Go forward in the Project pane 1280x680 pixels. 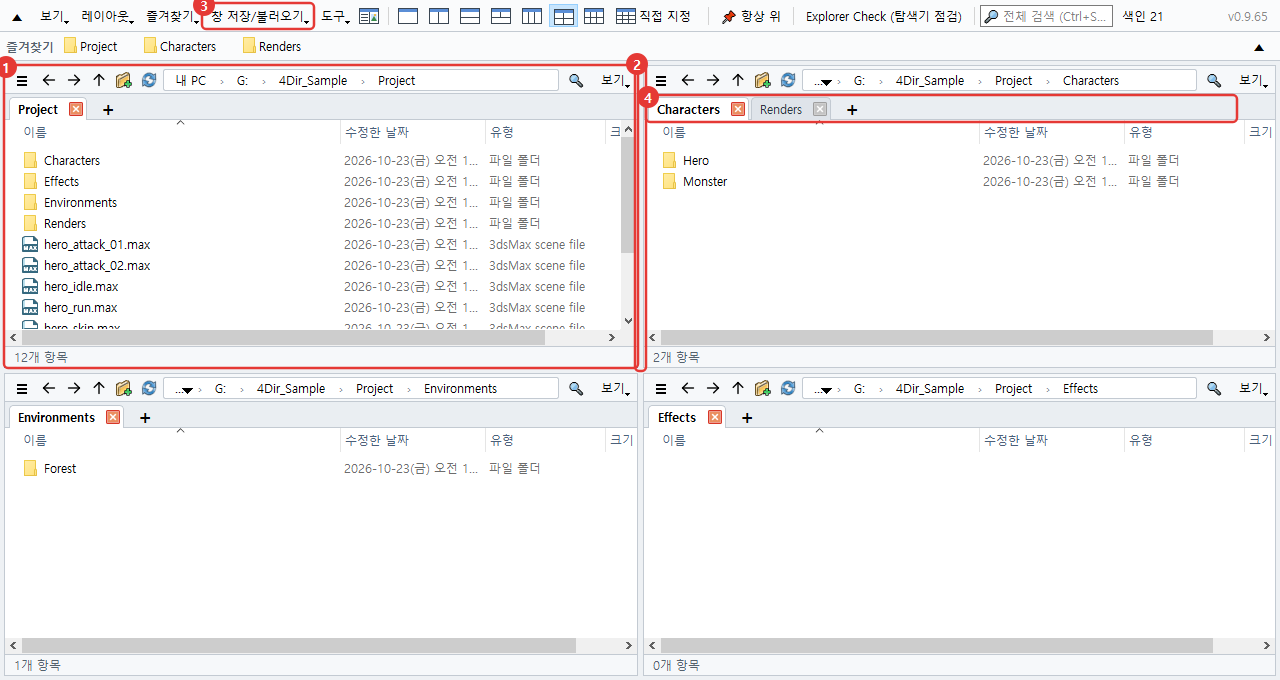[x=74, y=81]
